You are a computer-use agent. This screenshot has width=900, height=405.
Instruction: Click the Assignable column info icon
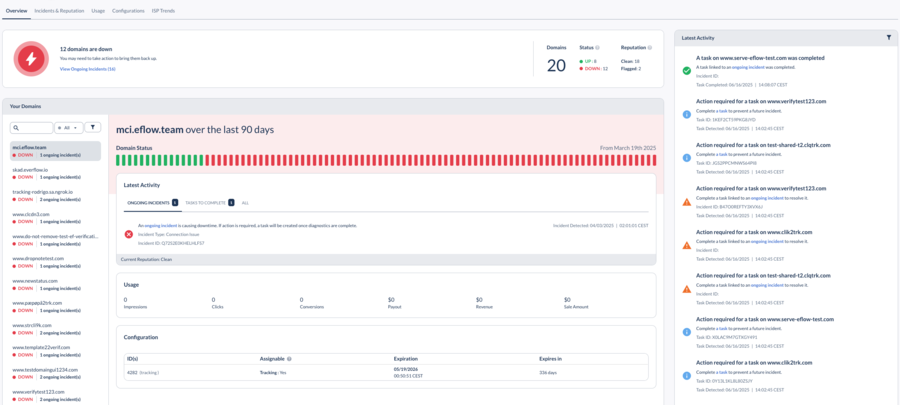(x=289, y=357)
